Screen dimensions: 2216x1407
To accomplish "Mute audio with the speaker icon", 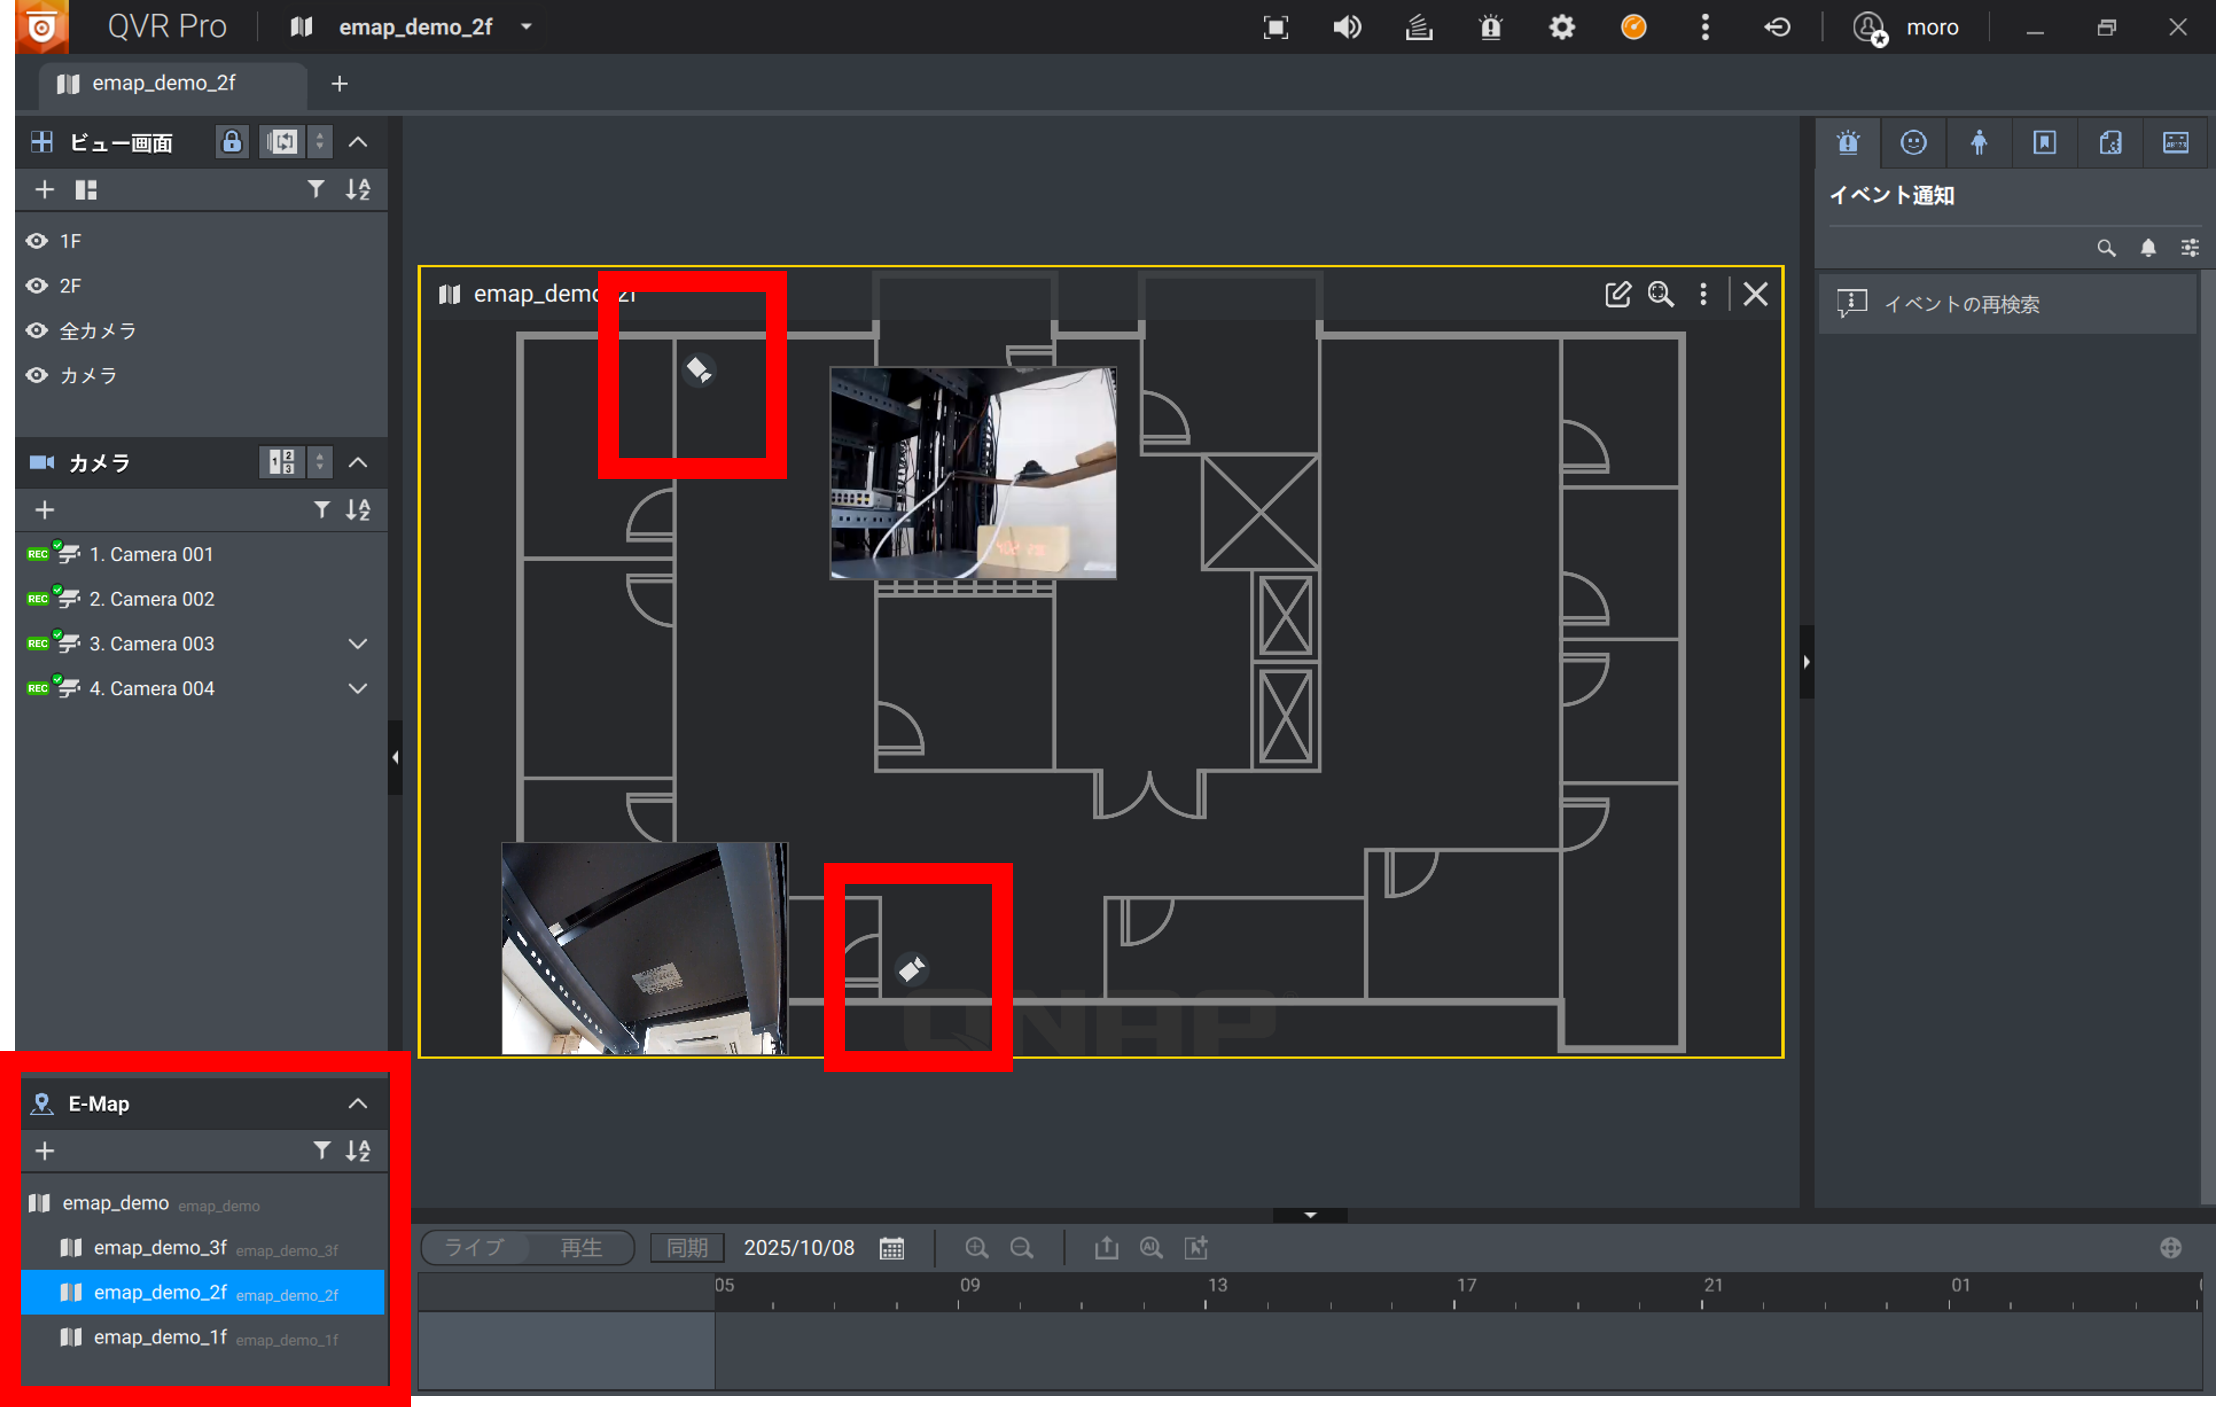I will pos(1347,27).
